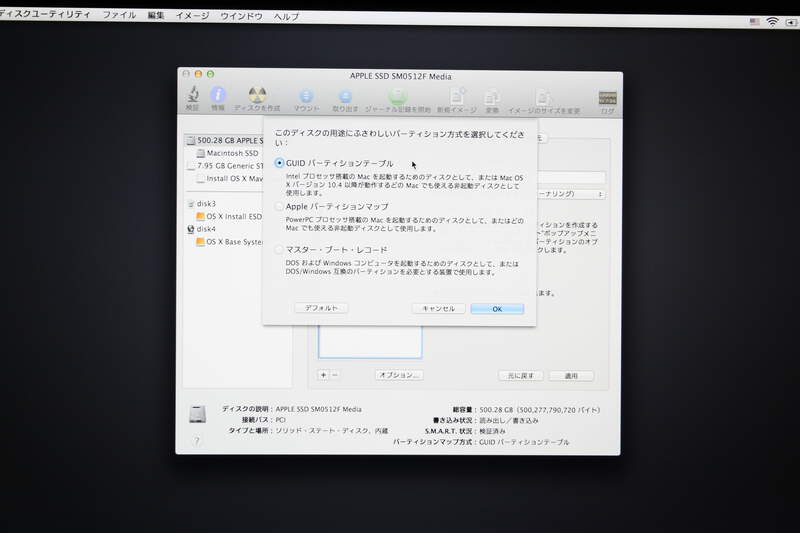Click the 取り出す (Eject) toolbar icon
The width and height of the screenshot is (800, 533).
tap(345, 97)
